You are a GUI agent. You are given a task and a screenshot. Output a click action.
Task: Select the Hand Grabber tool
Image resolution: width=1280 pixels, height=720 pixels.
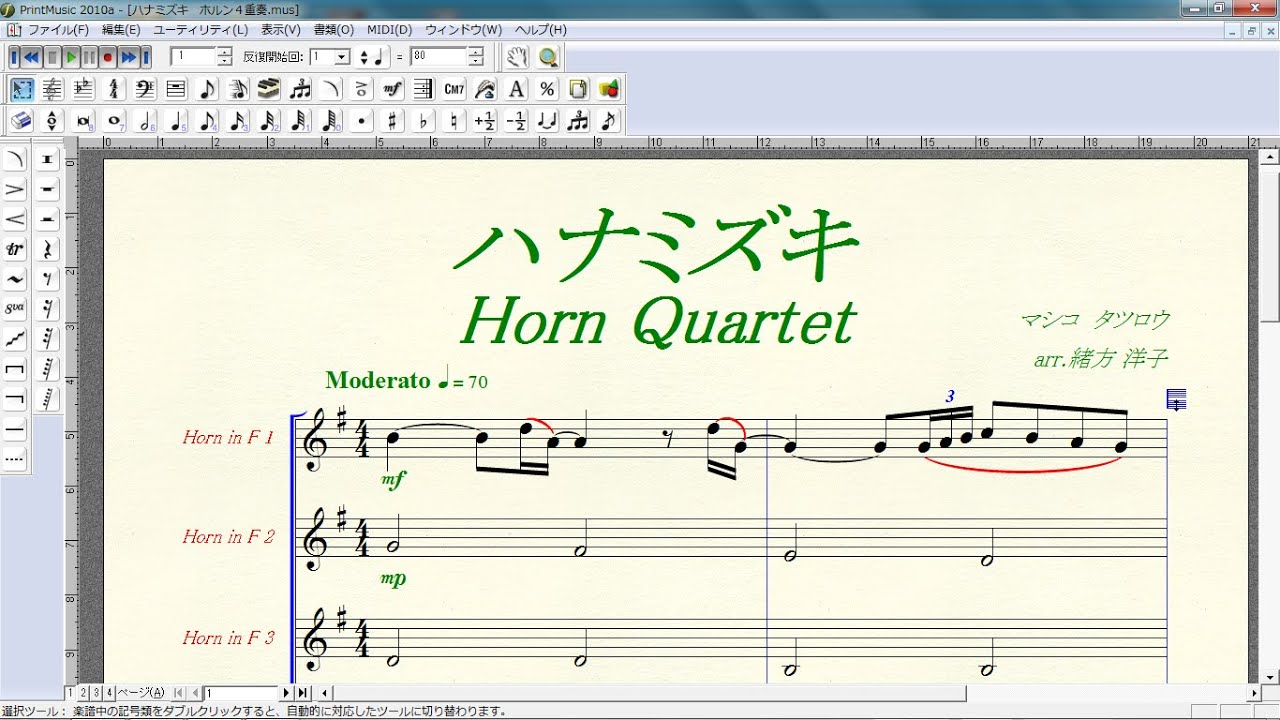pyautogui.click(x=516, y=57)
